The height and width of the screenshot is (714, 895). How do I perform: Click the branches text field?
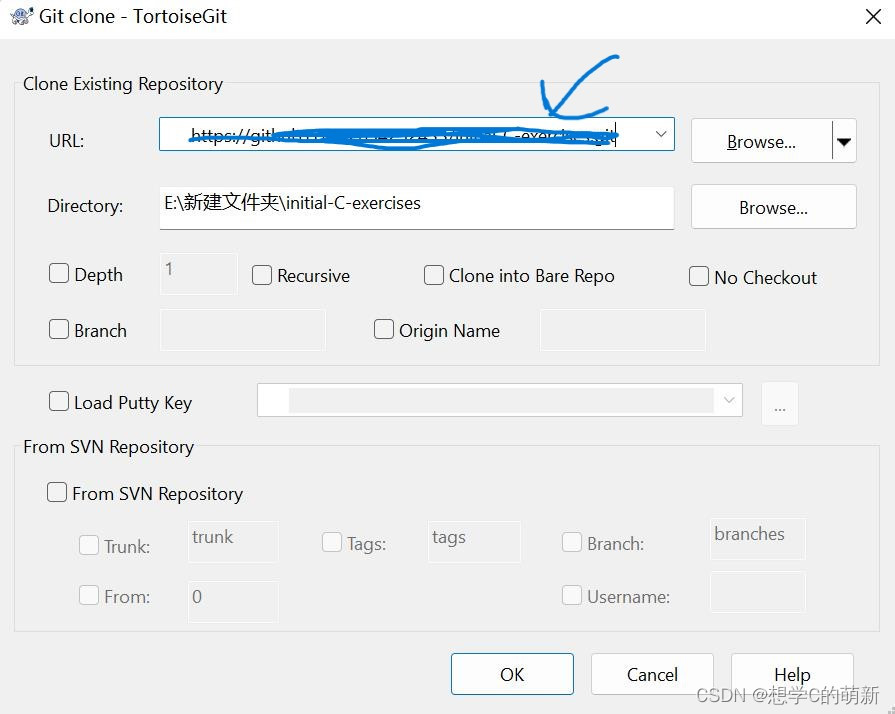coord(758,539)
